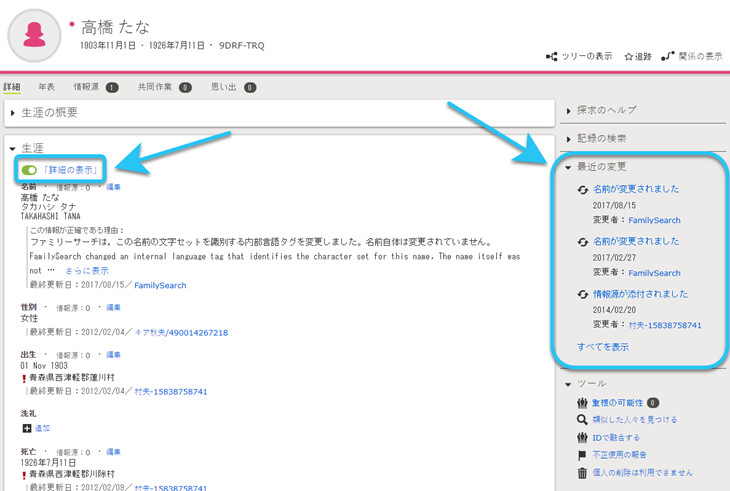The image size is (730, 491).
Task: Open 名前が変更されました entry dated 2017/08/15
Action: [636, 189]
